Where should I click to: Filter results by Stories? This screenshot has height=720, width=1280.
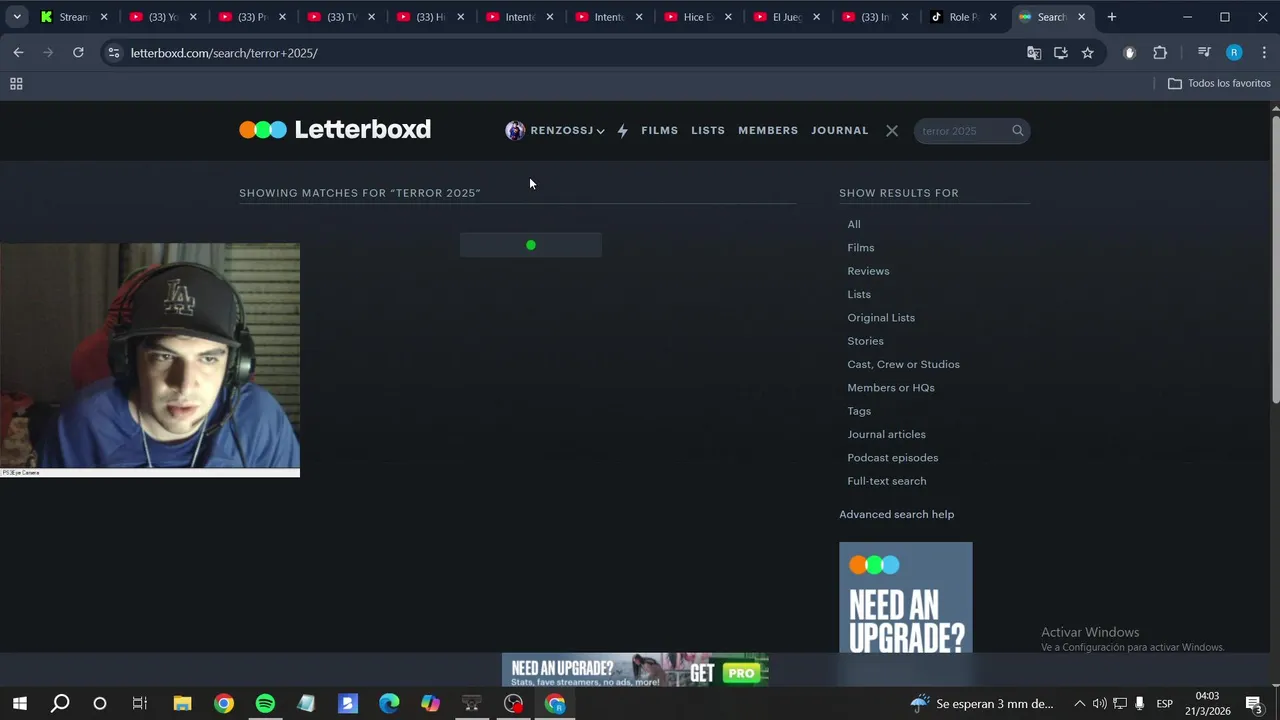click(x=866, y=341)
